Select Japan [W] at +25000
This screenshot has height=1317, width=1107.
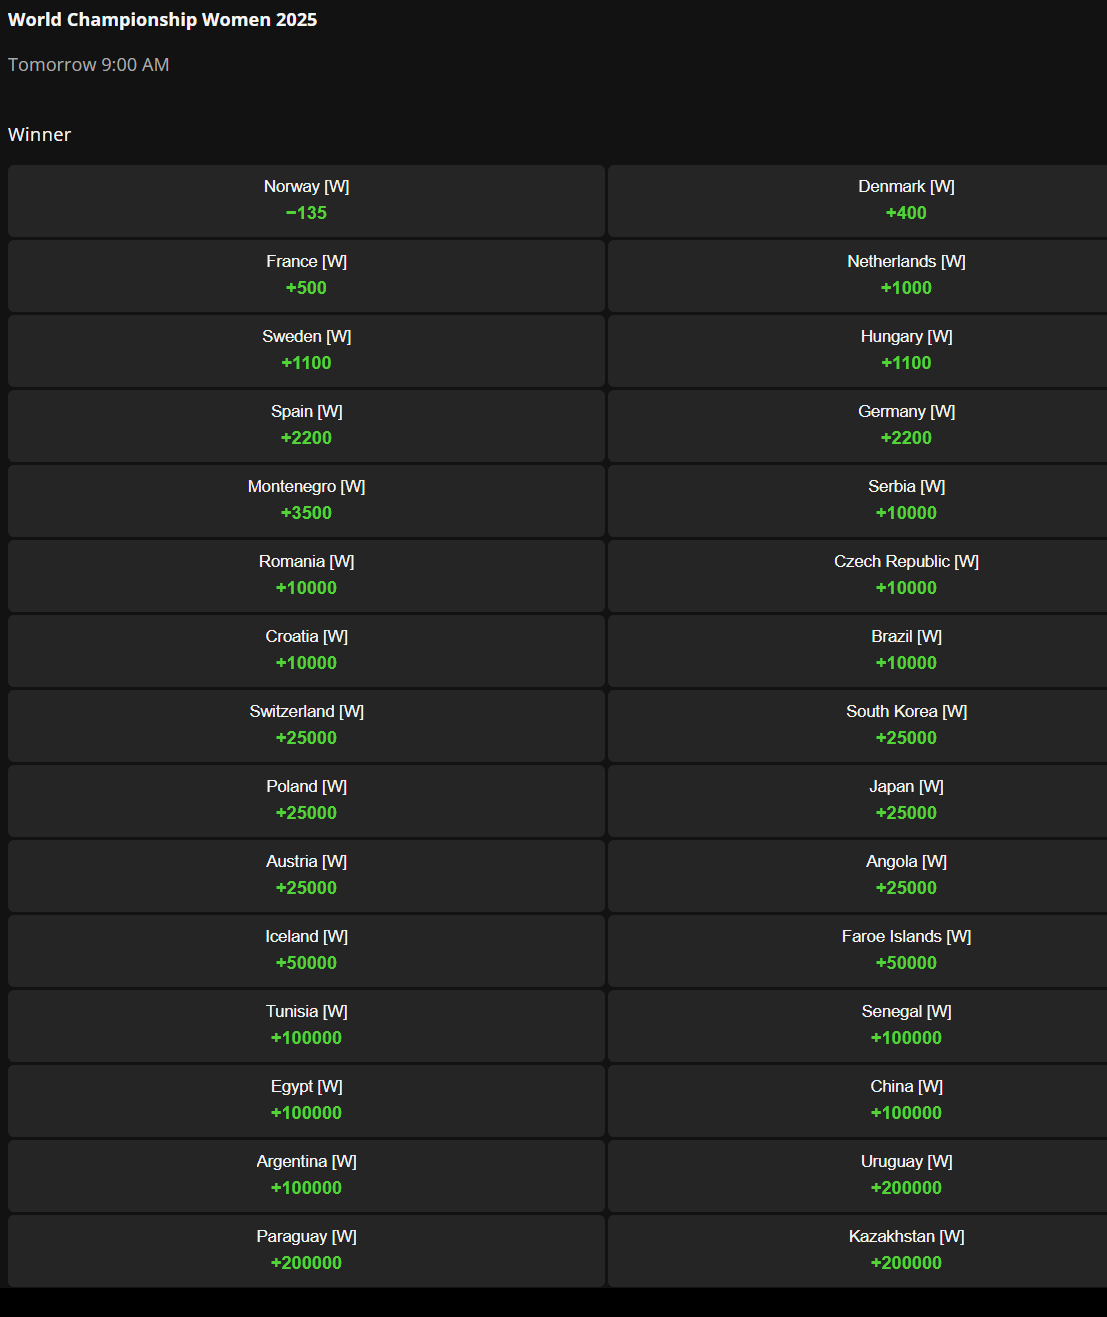[x=906, y=801]
